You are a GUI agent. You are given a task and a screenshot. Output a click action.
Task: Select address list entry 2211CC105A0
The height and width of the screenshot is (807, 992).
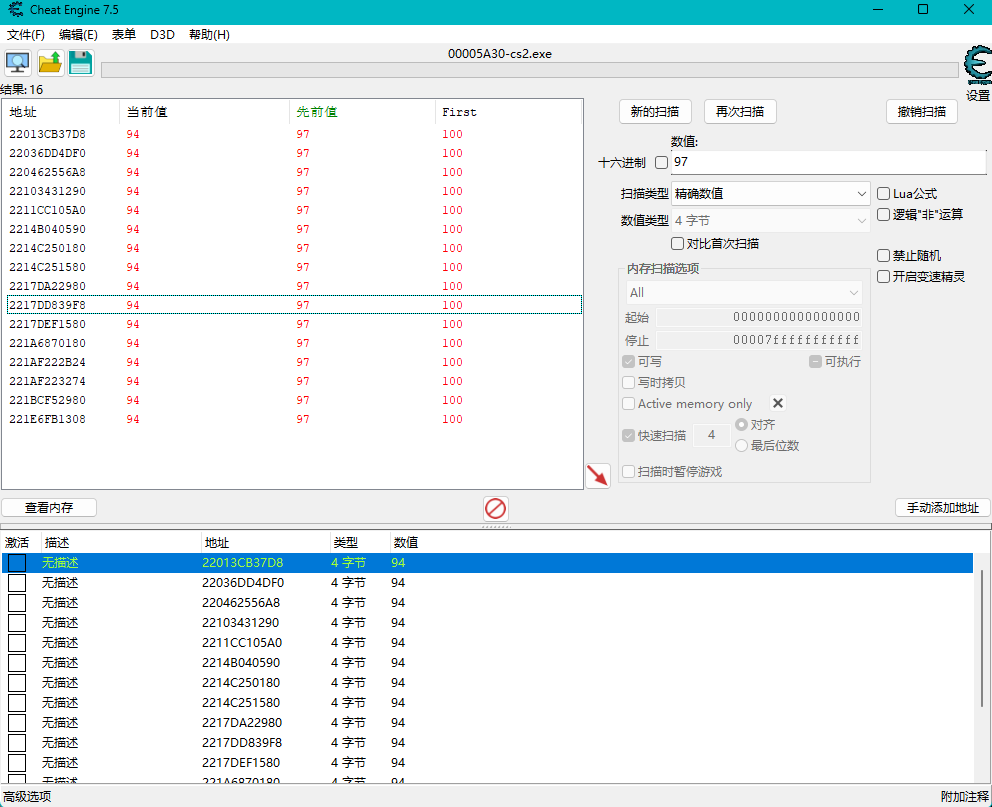487,643
